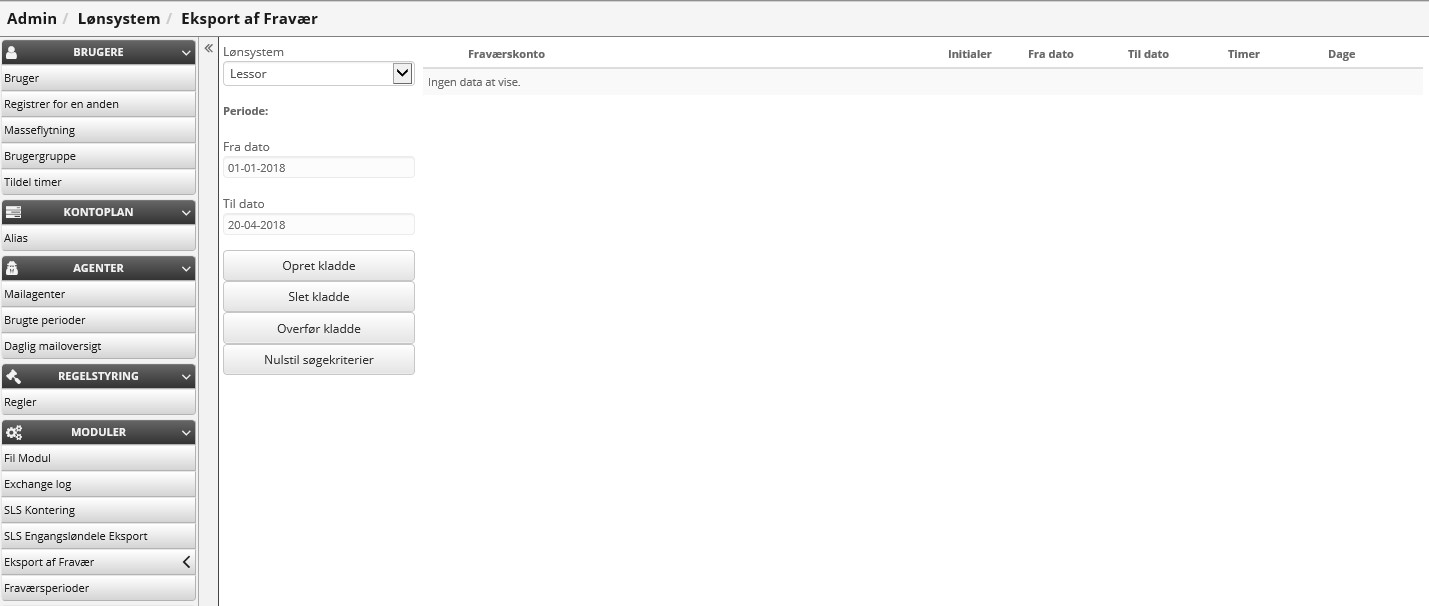Click the Kontoplan section icon
1429x606 pixels.
click(x=13, y=212)
